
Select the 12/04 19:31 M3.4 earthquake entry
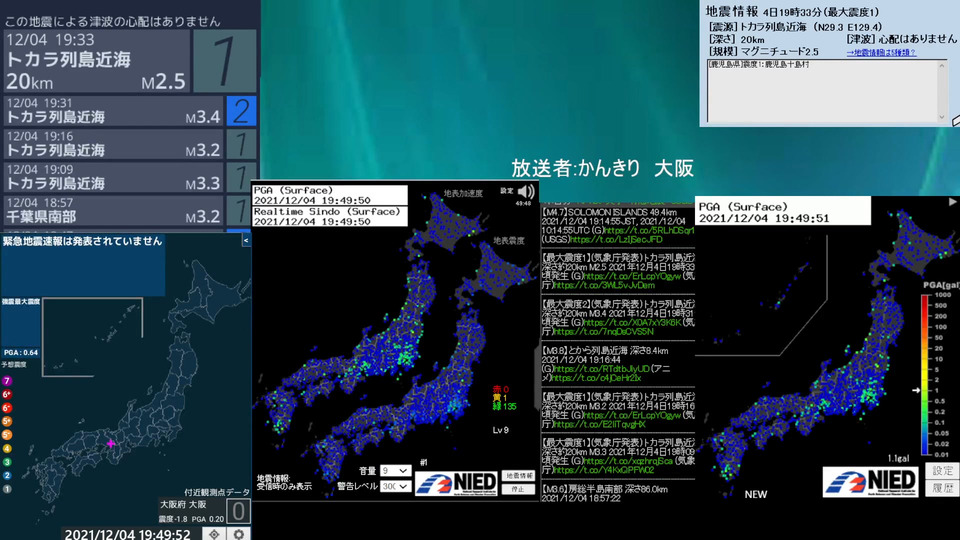click(x=113, y=111)
